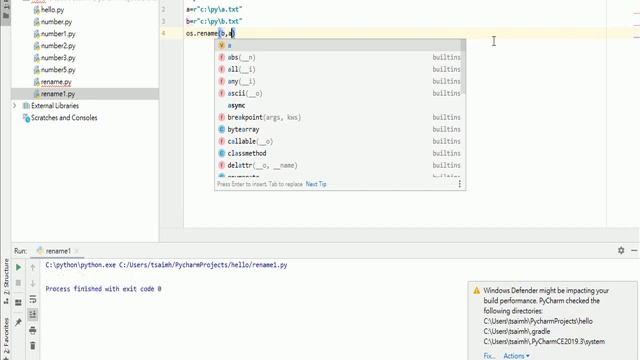Click Fix... in Windows Defender notification
Image resolution: width=640 pixels, height=360 pixels.
tap(489, 356)
